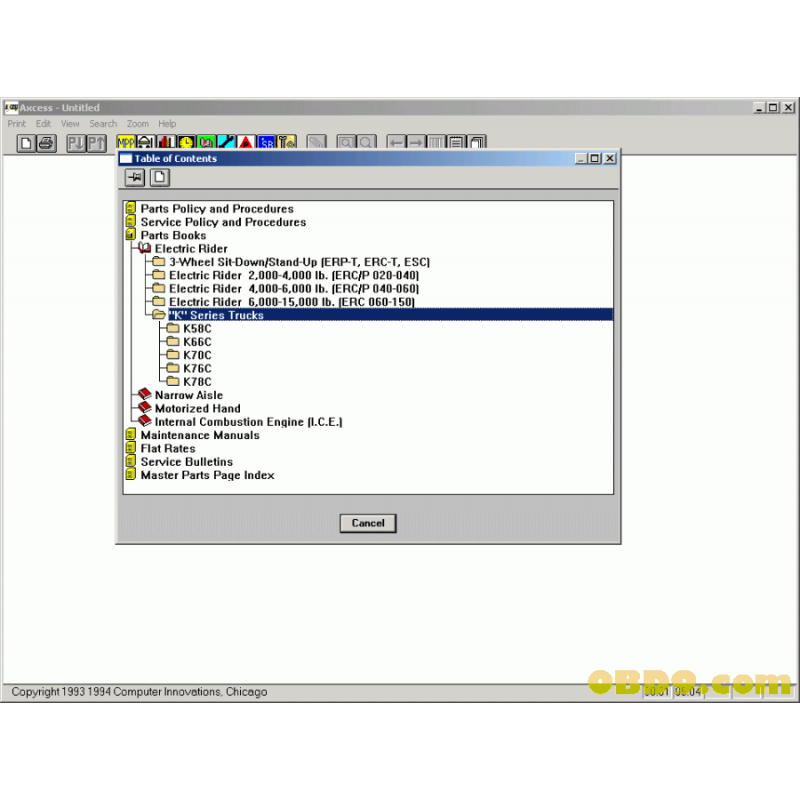
Task: Click the greyed paperclip toolbar icon
Action: pyautogui.click(x=316, y=142)
